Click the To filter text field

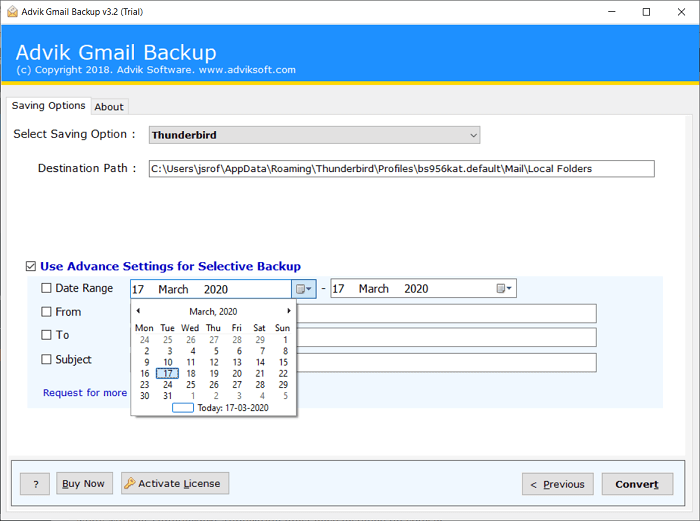(x=446, y=337)
